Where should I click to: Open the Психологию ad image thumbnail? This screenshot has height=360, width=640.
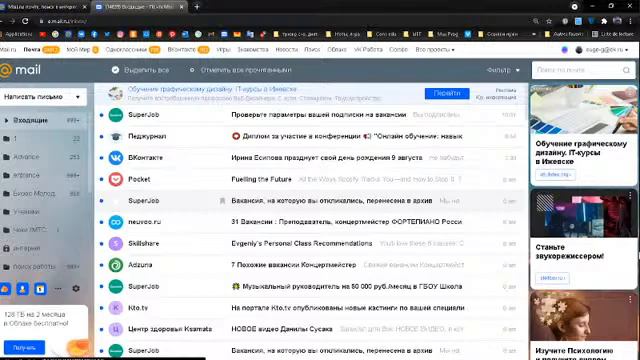[584, 317]
